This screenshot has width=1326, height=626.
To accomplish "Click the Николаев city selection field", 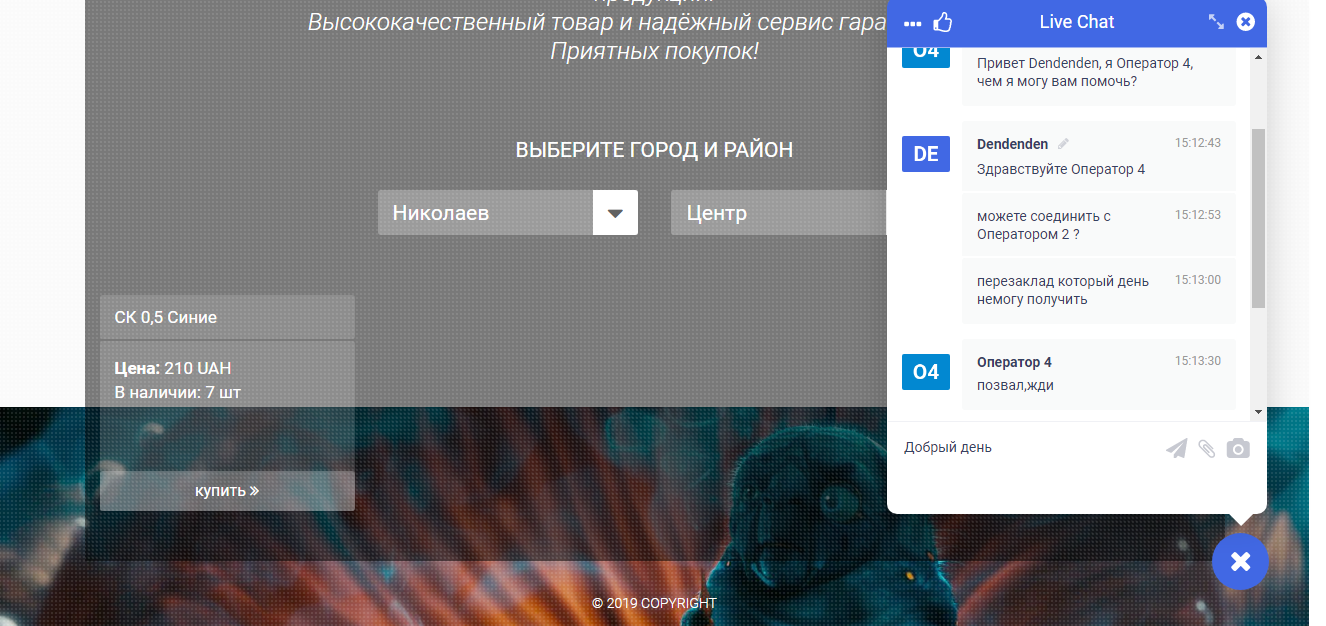I will coord(486,213).
